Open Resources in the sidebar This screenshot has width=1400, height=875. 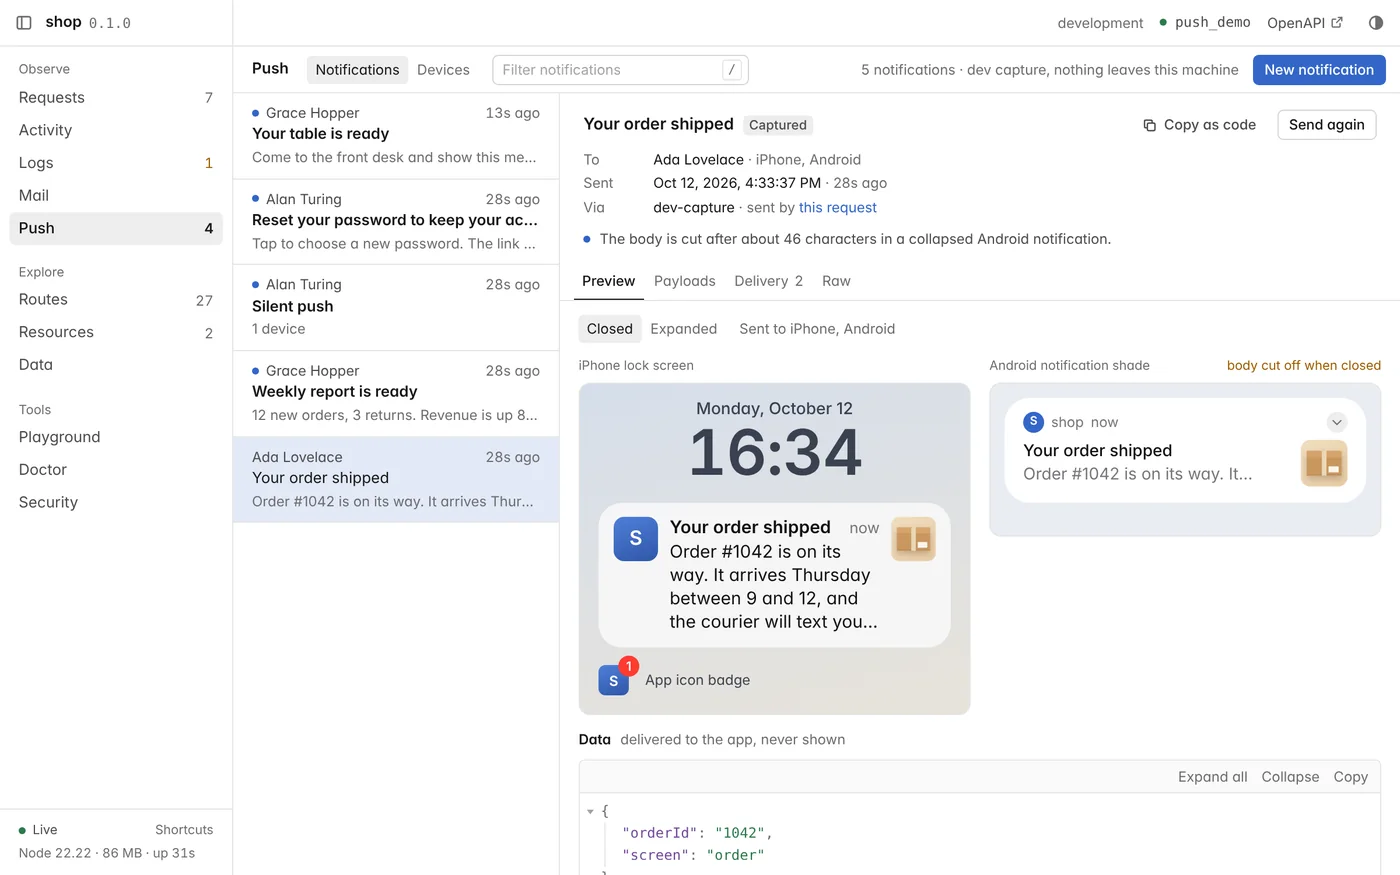(116, 332)
